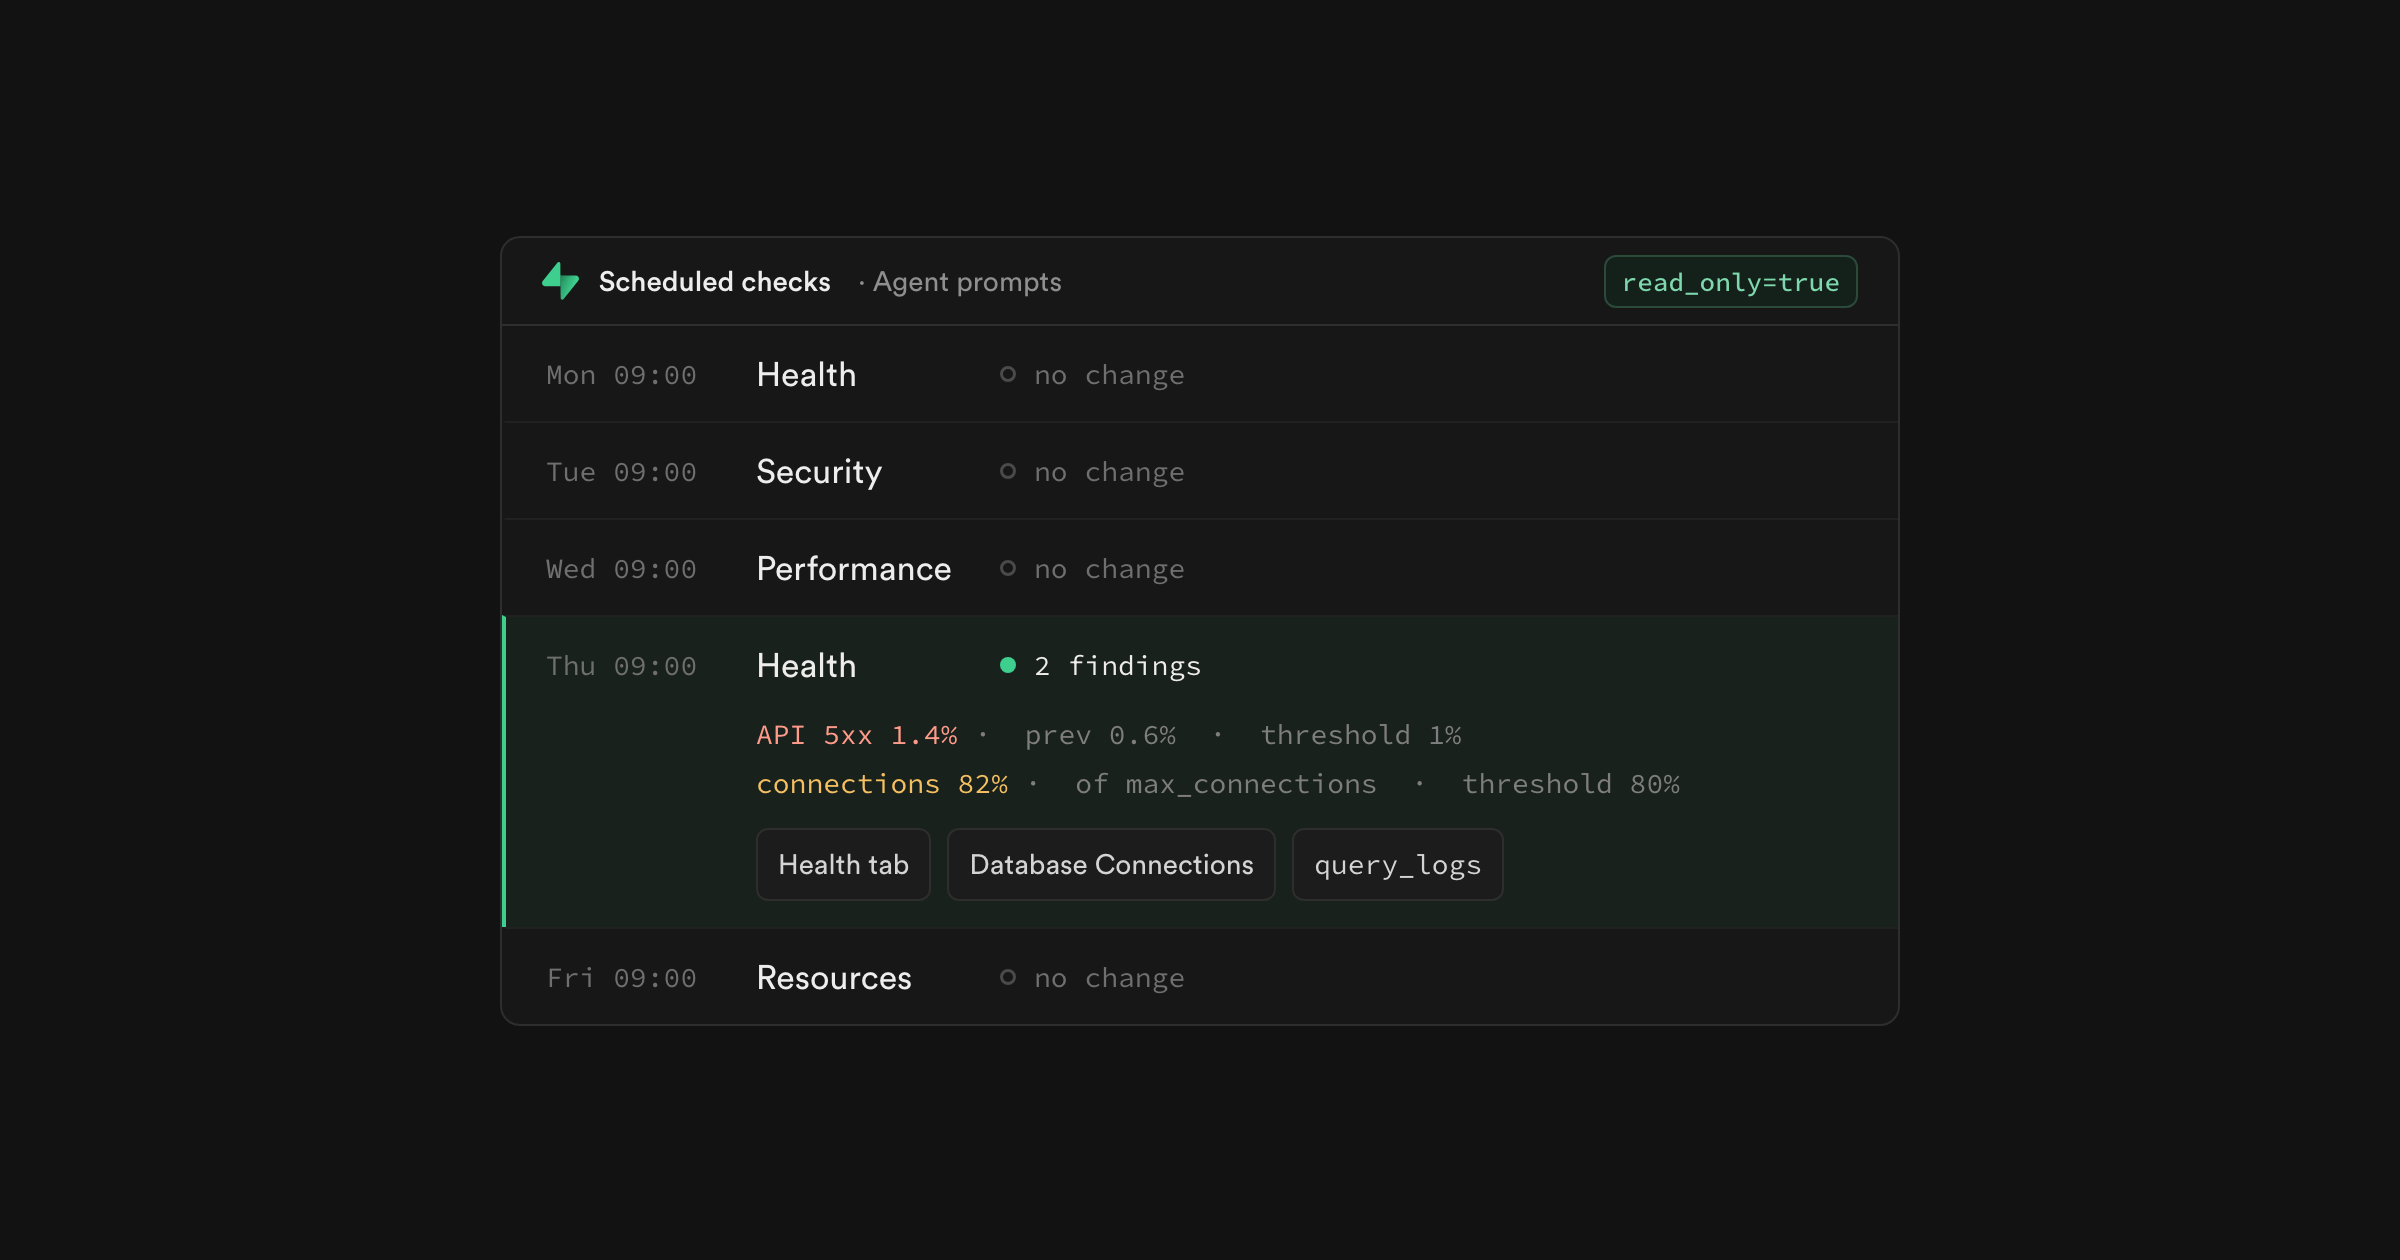This screenshot has height=1260, width=2400.
Task: Click the threshold 80% value
Action: 1571,784
